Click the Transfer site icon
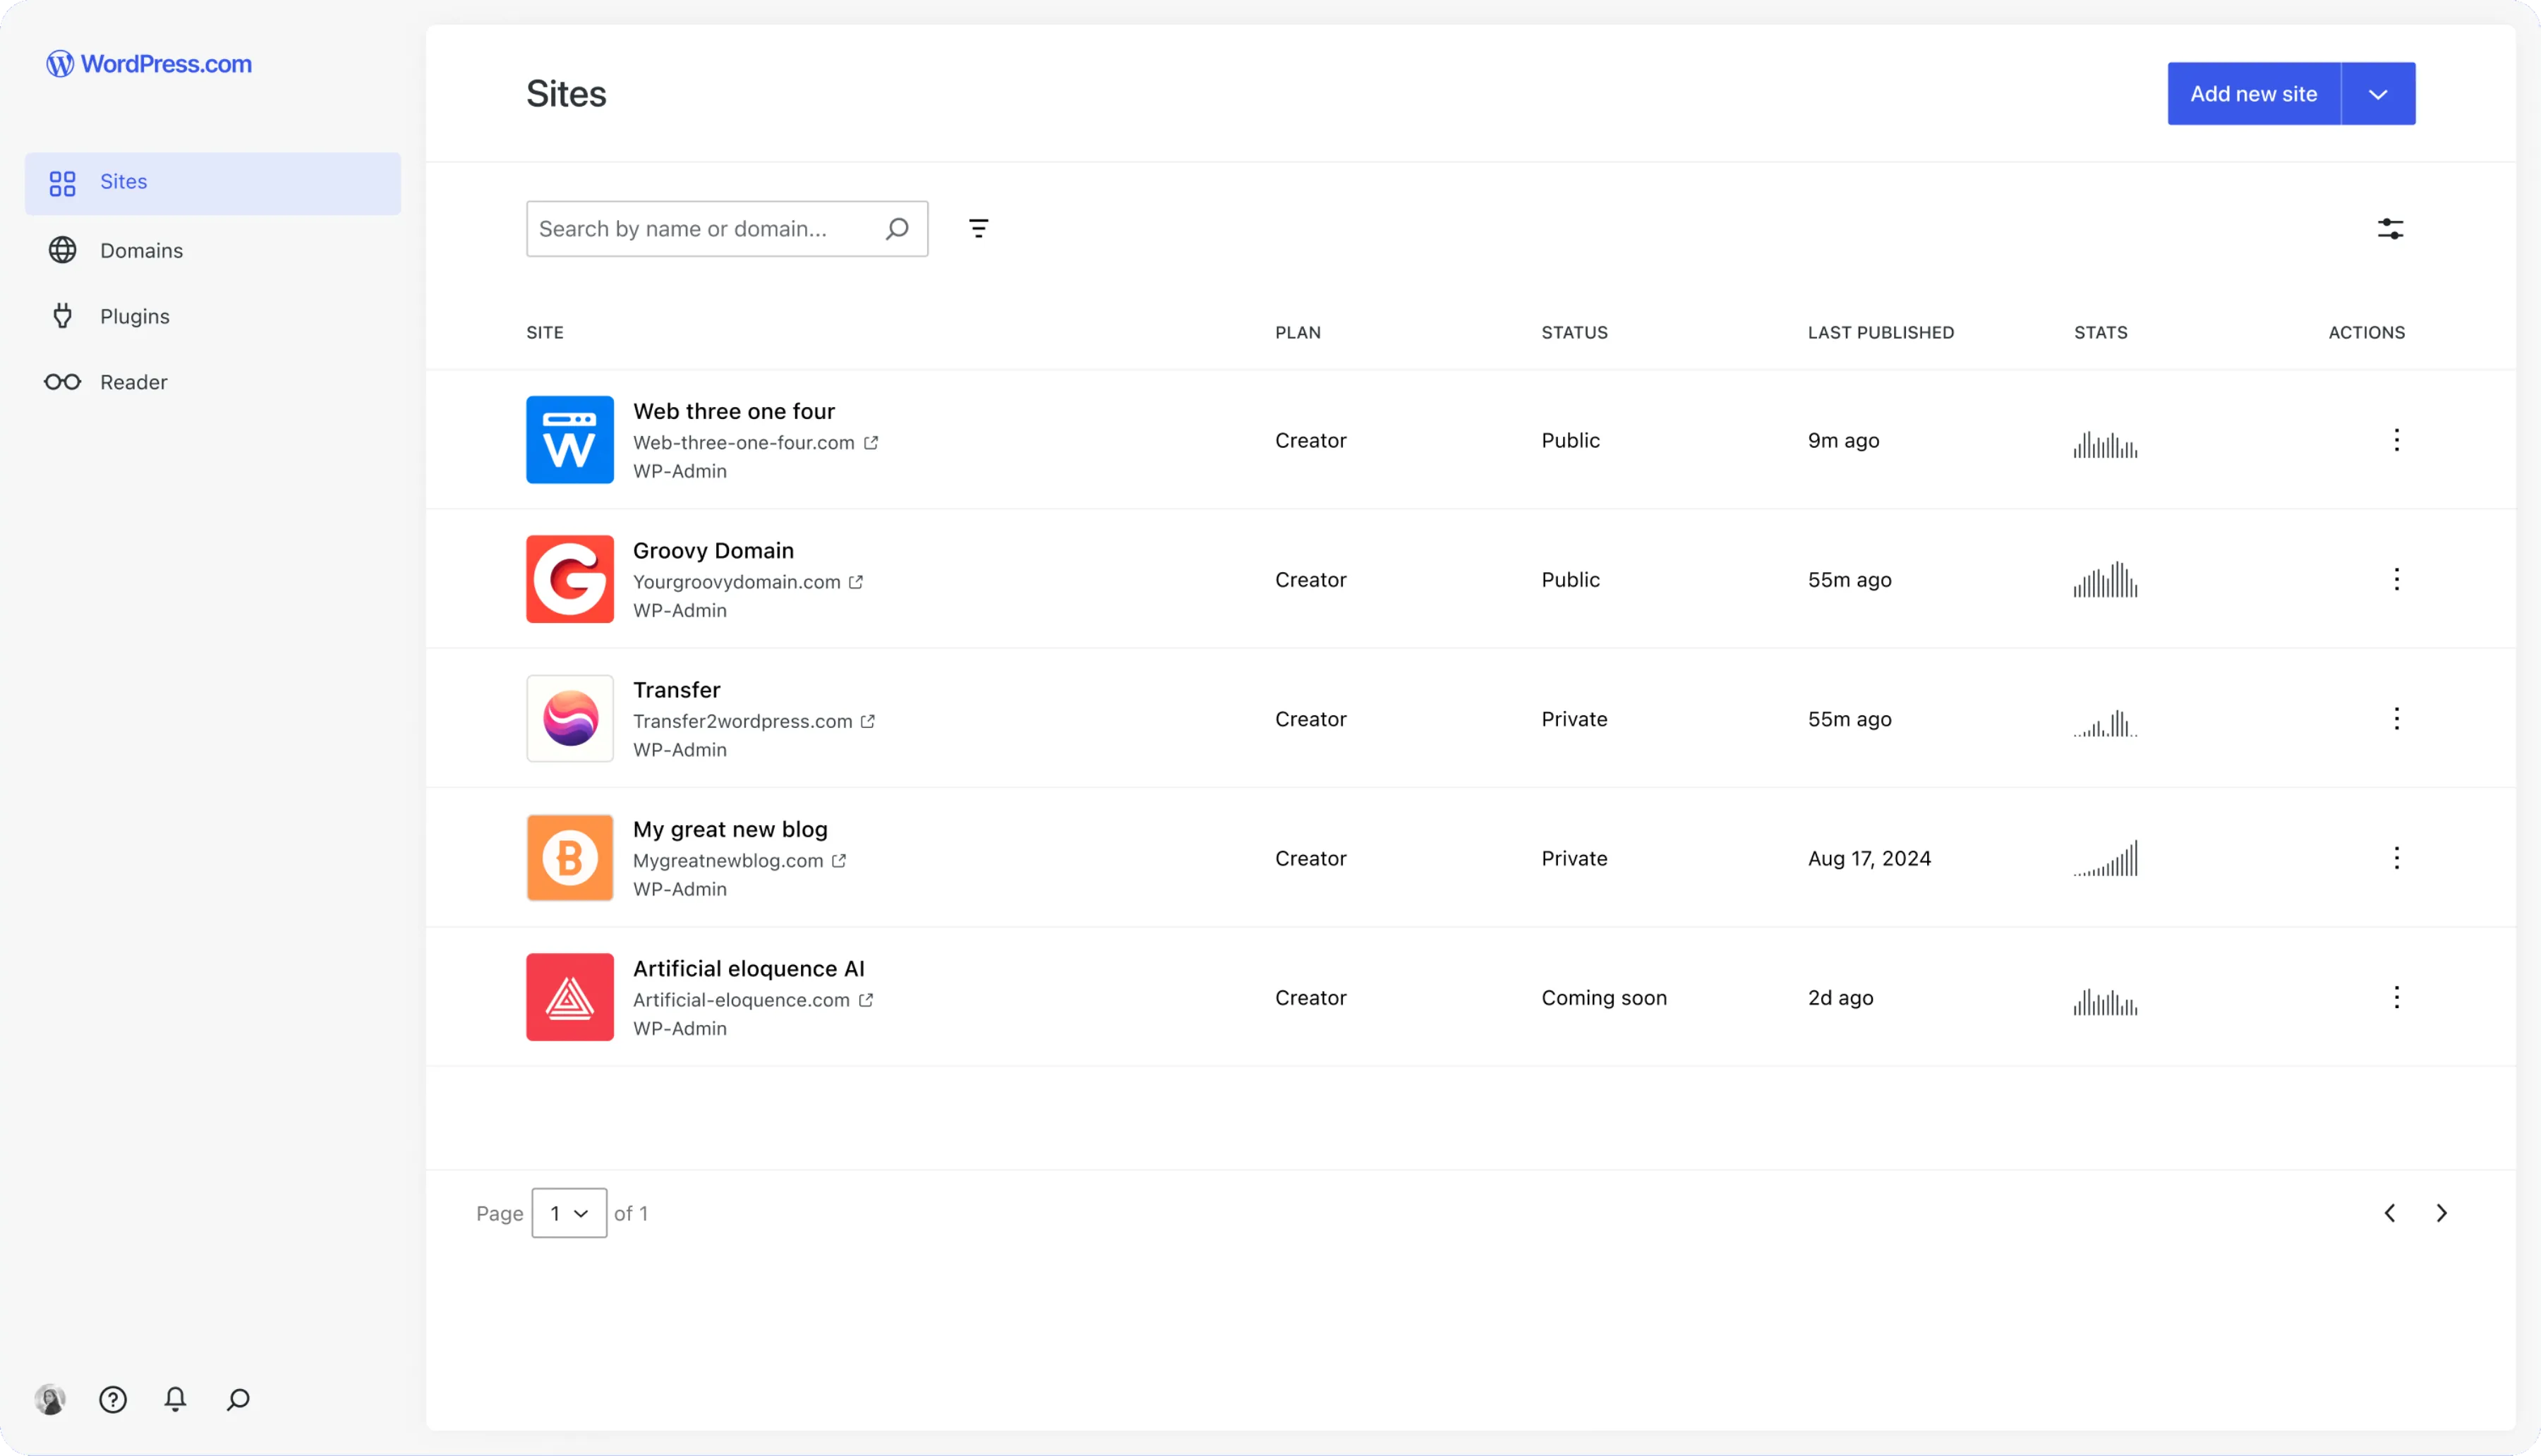2541x1456 pixels. coord(570,719)
